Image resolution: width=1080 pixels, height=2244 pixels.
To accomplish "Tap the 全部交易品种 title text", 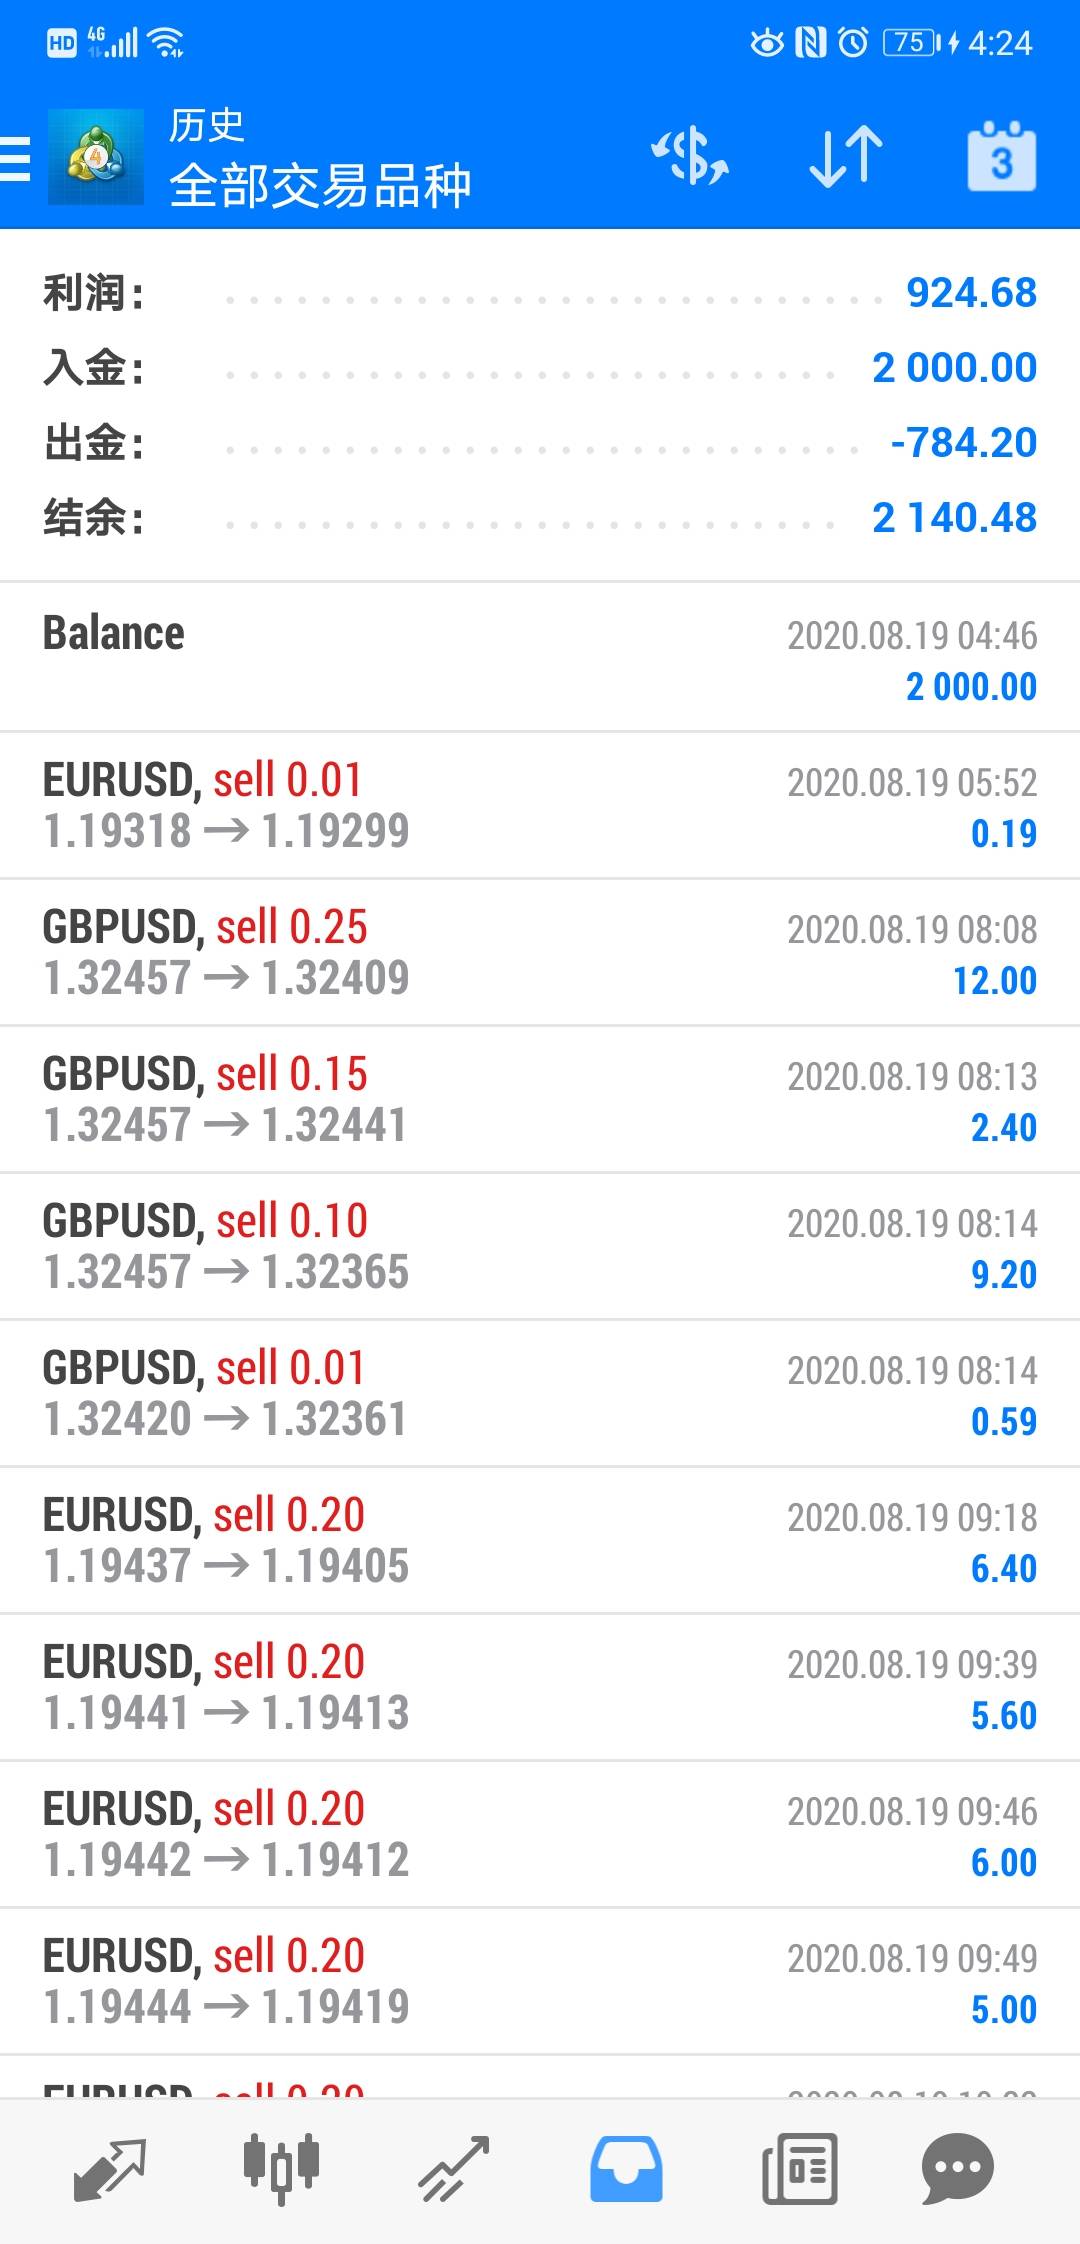I will (x=320, y=186).
